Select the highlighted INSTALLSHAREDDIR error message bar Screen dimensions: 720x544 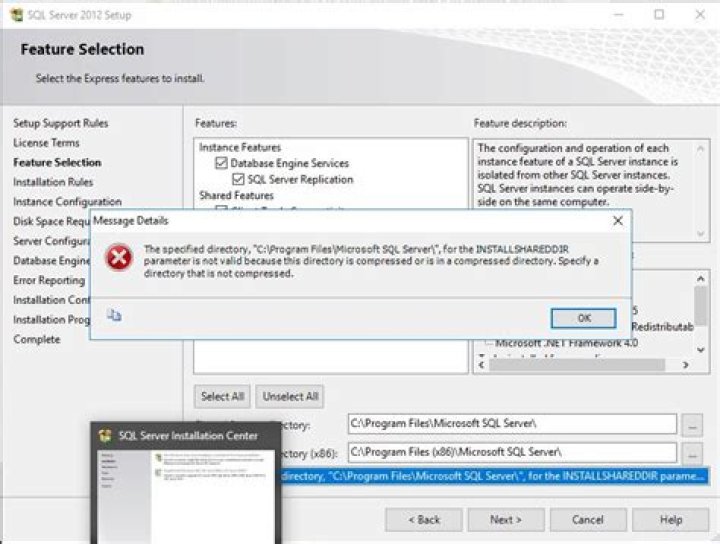click(494, 477)
